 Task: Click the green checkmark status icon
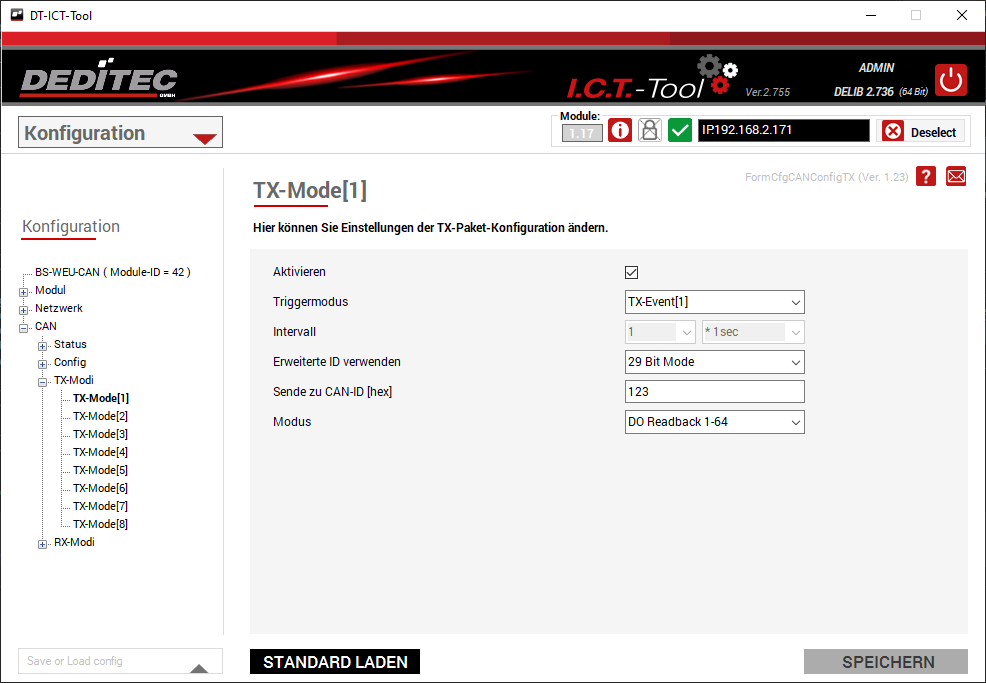[x=680, y=131]
